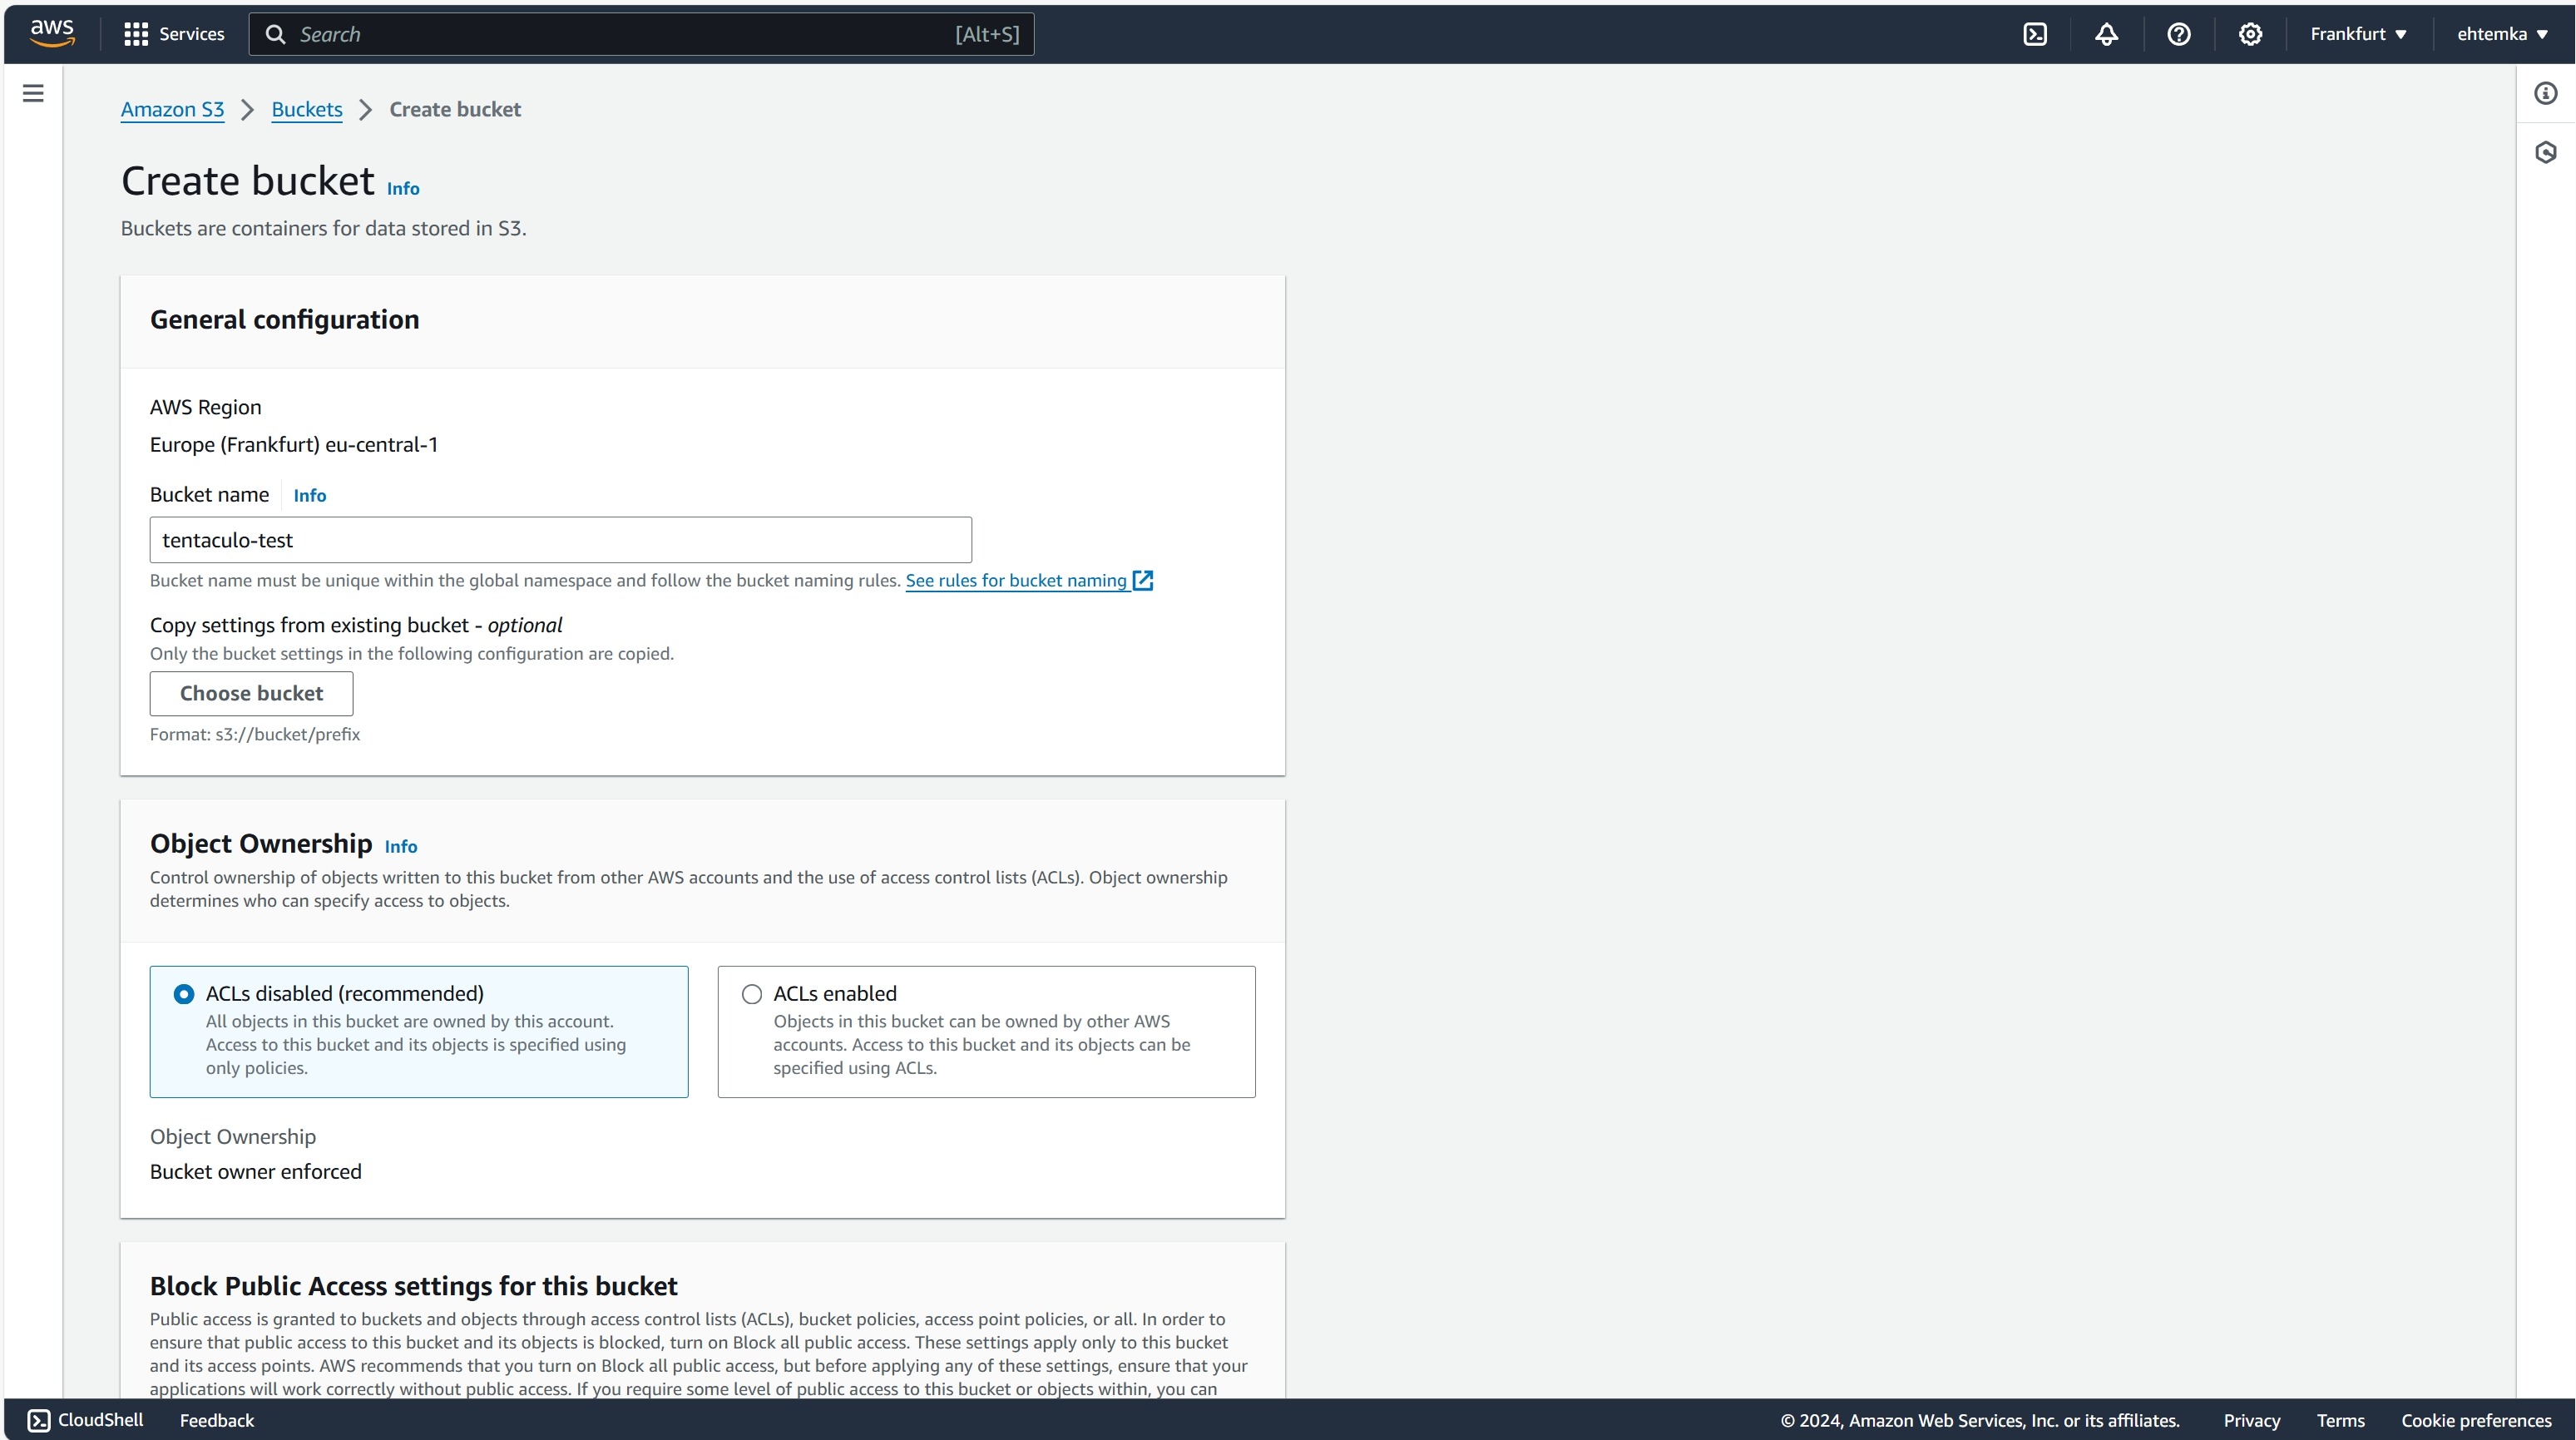
Task: Click the Block Public Access settings heading
Action: tap(414, 1285)
